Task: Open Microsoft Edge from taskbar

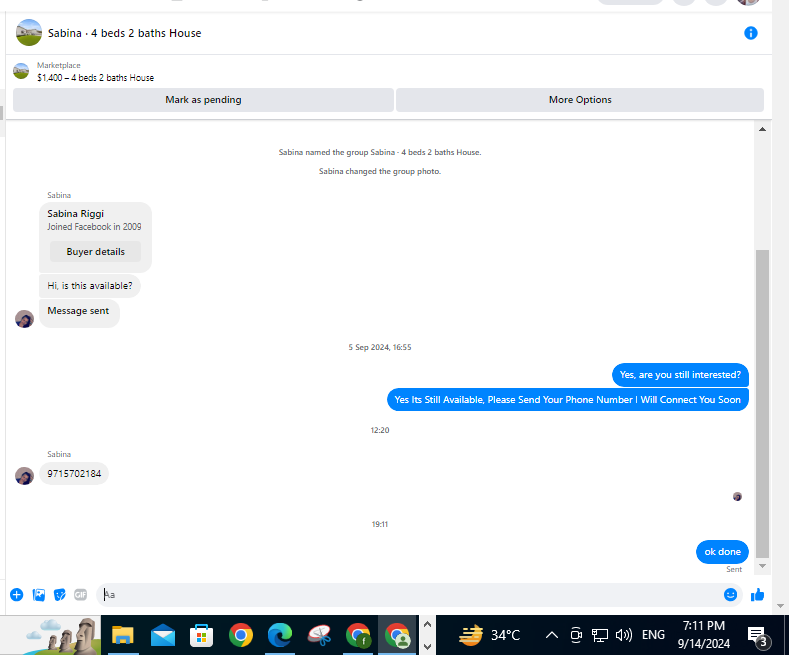Action: 280,635
